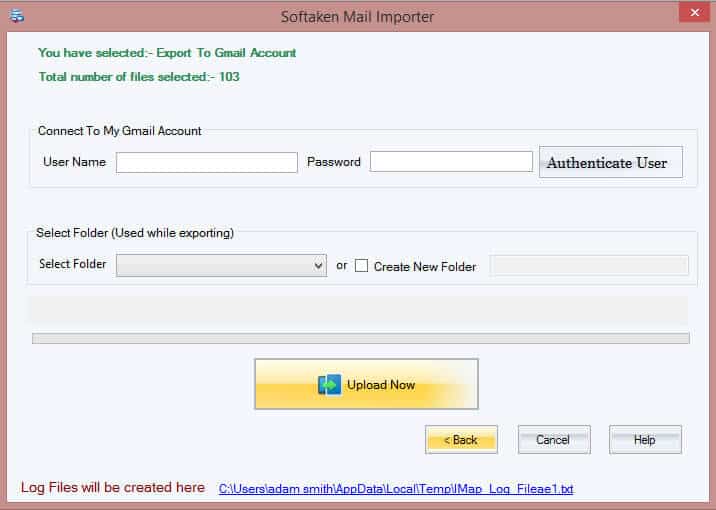The image size is (716, 510).
Task: Click the 'Connect To My Gmail Account' group label
Action: [120, 131]
